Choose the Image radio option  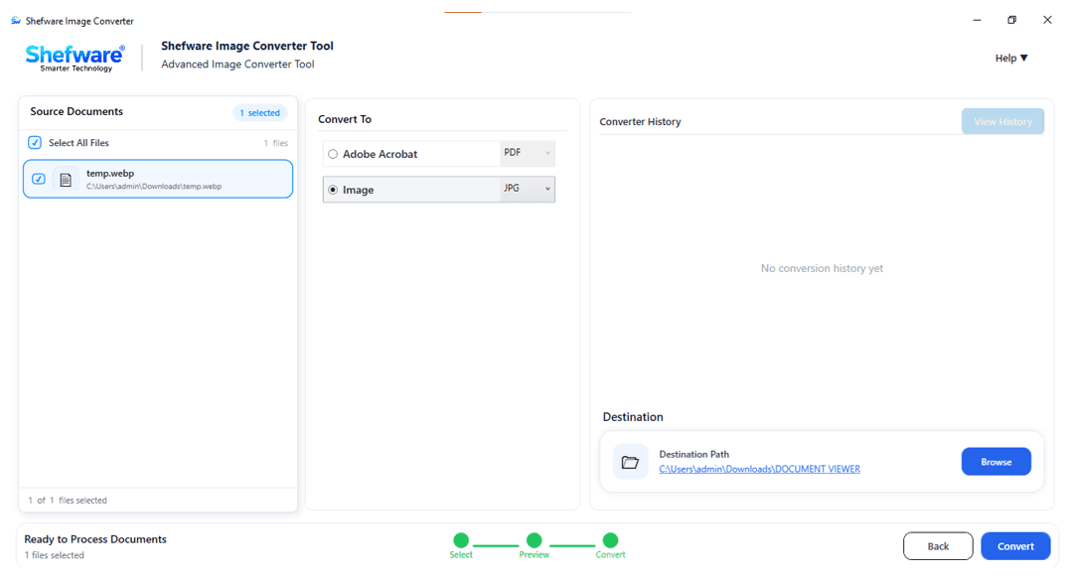tap(333, 190)
